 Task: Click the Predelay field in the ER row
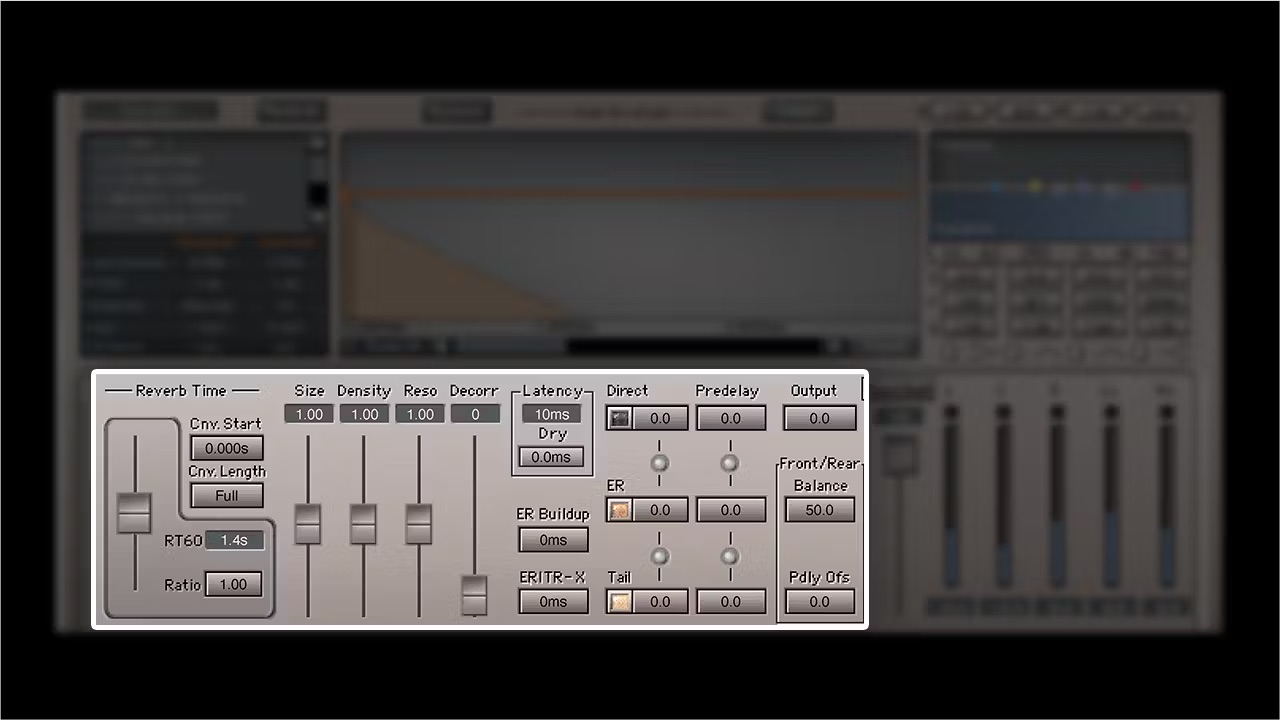click(731, 510)
